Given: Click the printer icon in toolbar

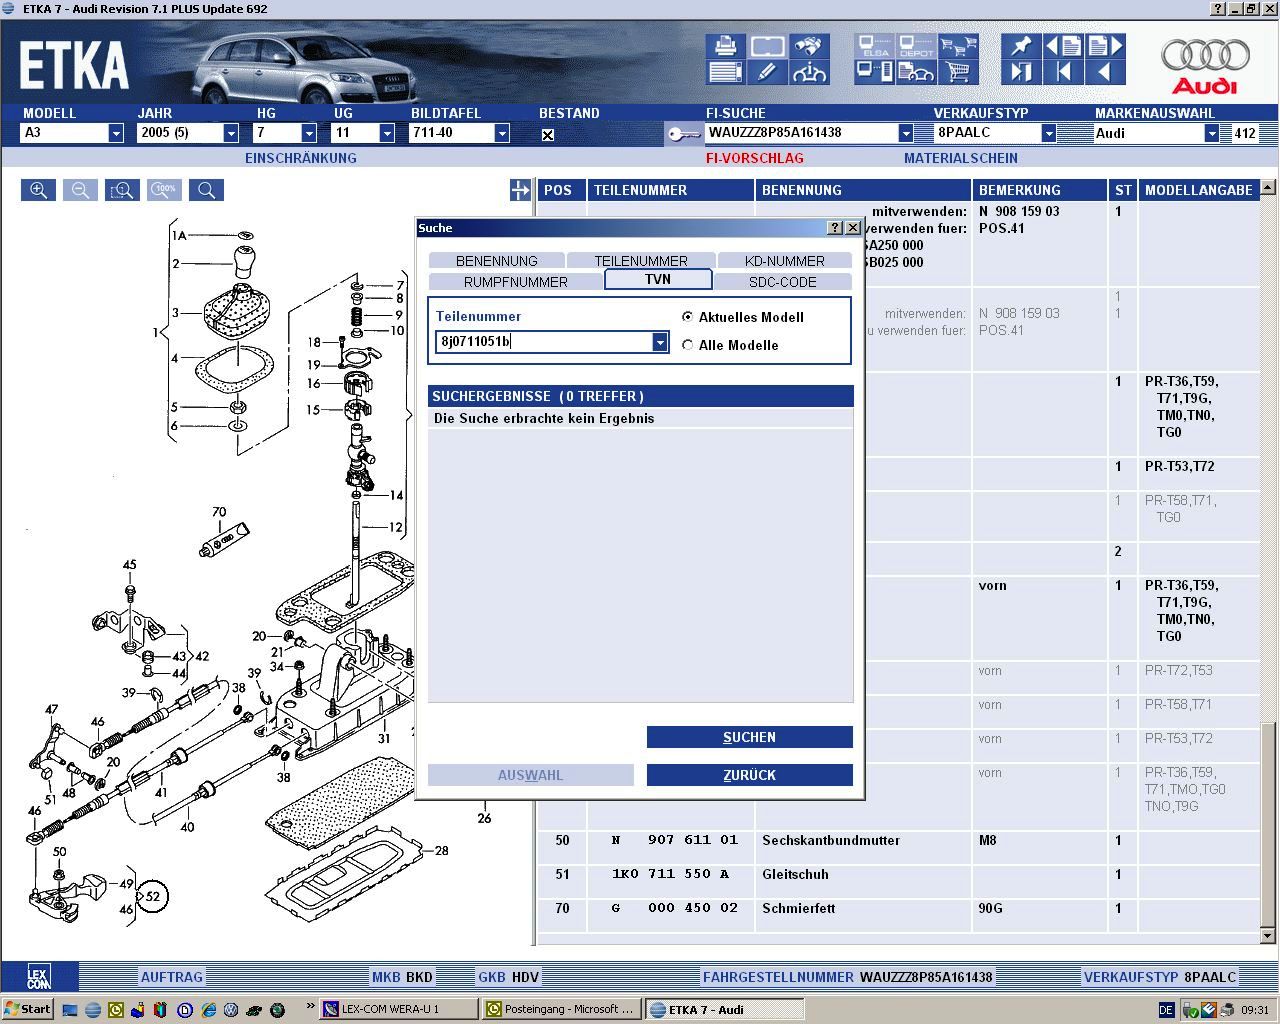Looking at the screenshot, I should [726, 47].
